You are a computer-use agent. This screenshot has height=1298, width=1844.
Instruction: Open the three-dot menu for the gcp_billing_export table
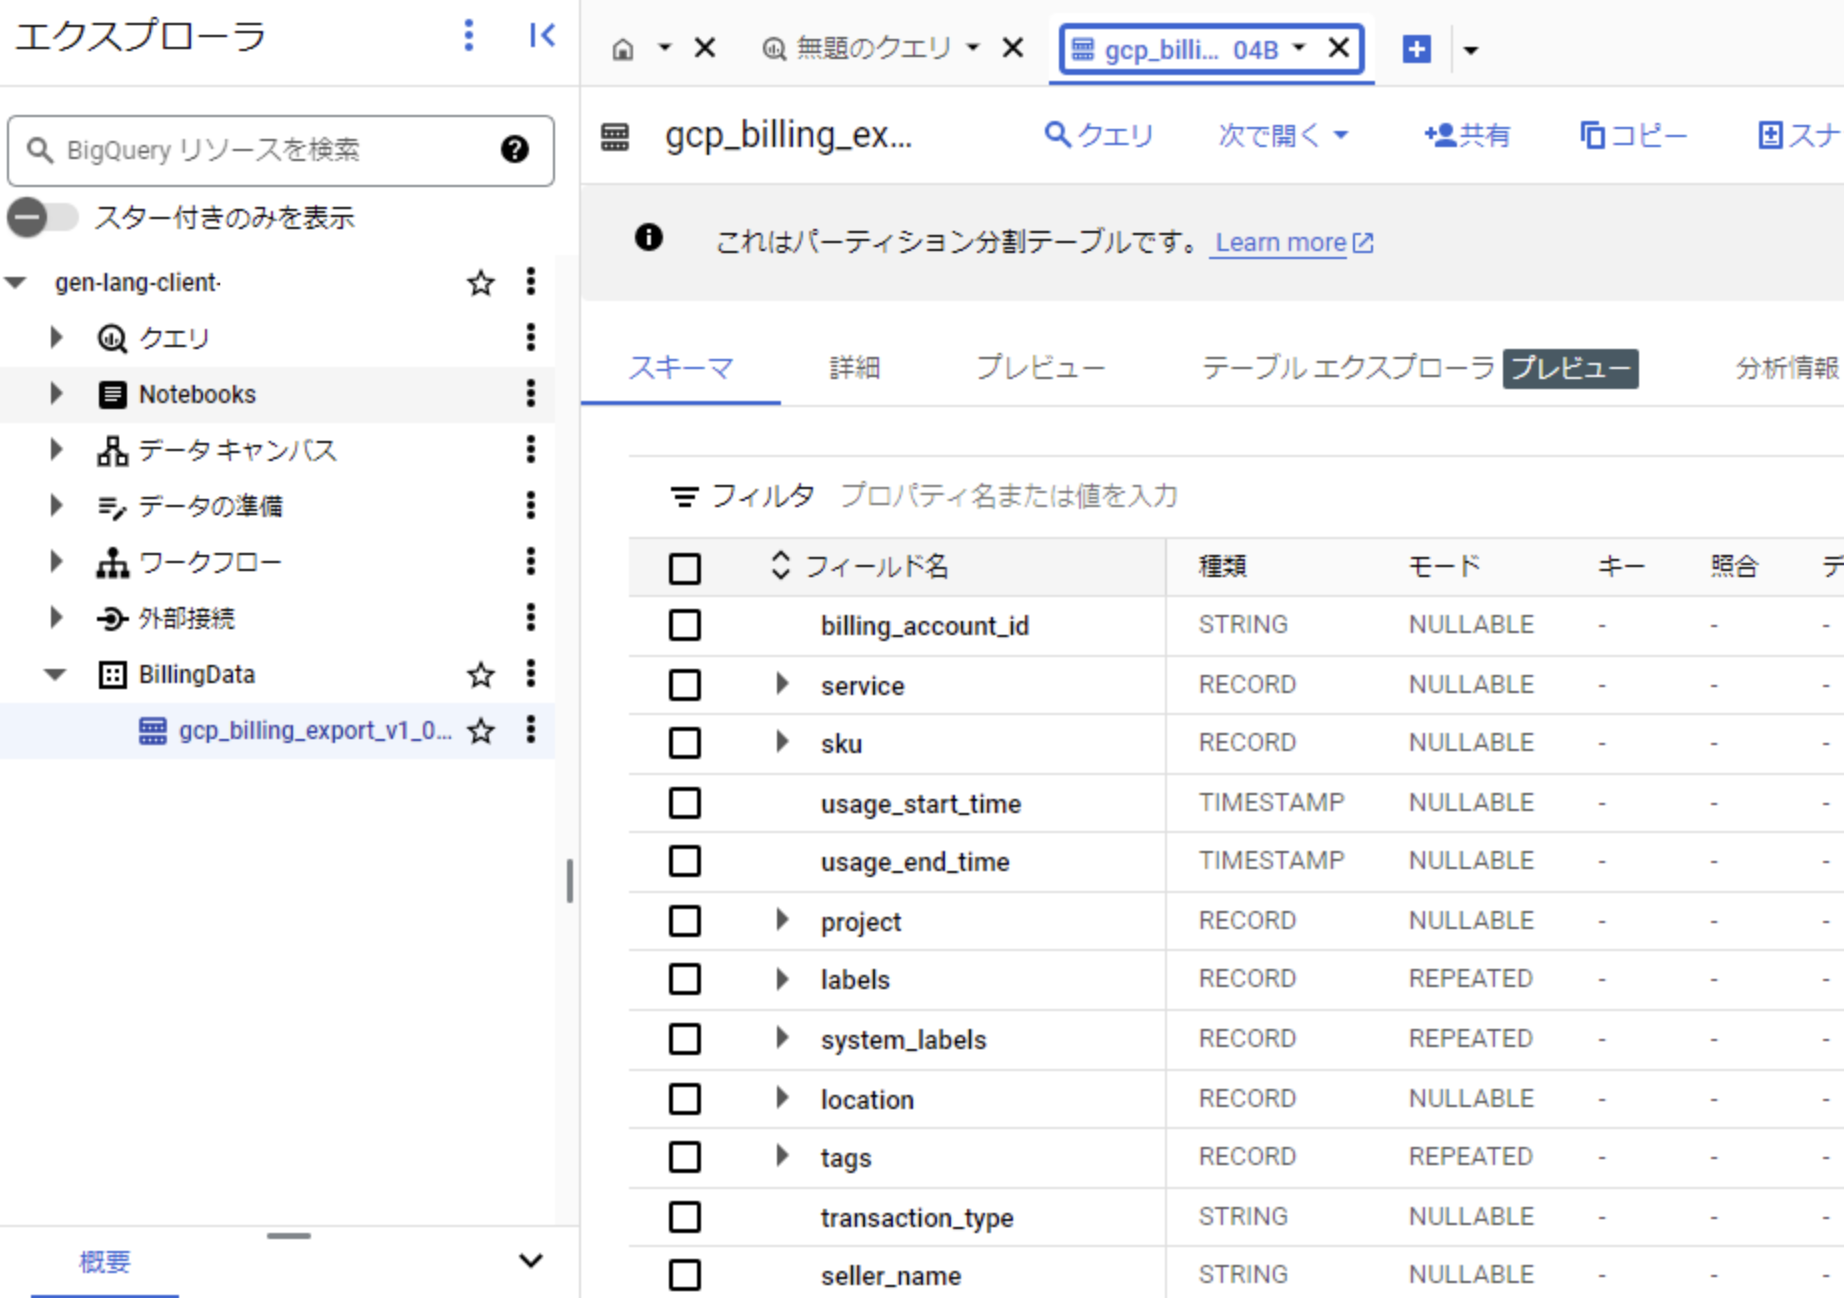531,730
